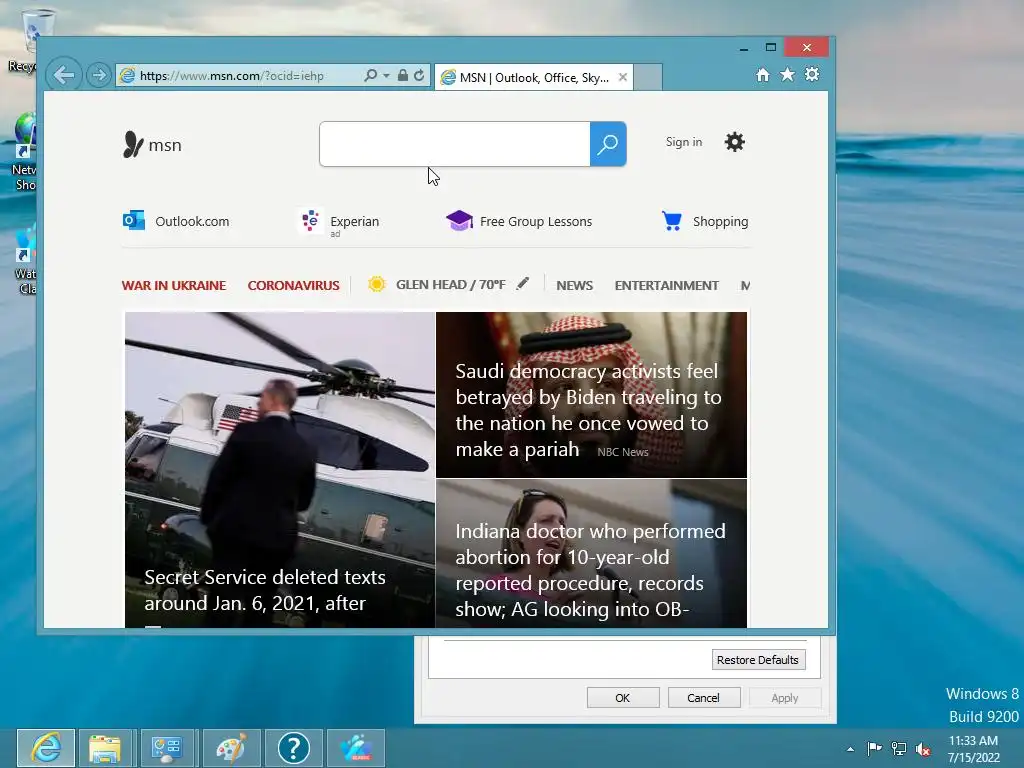1024x768 pixels.
Task: Go back with the browser back arrow
Action: point(64,75)
